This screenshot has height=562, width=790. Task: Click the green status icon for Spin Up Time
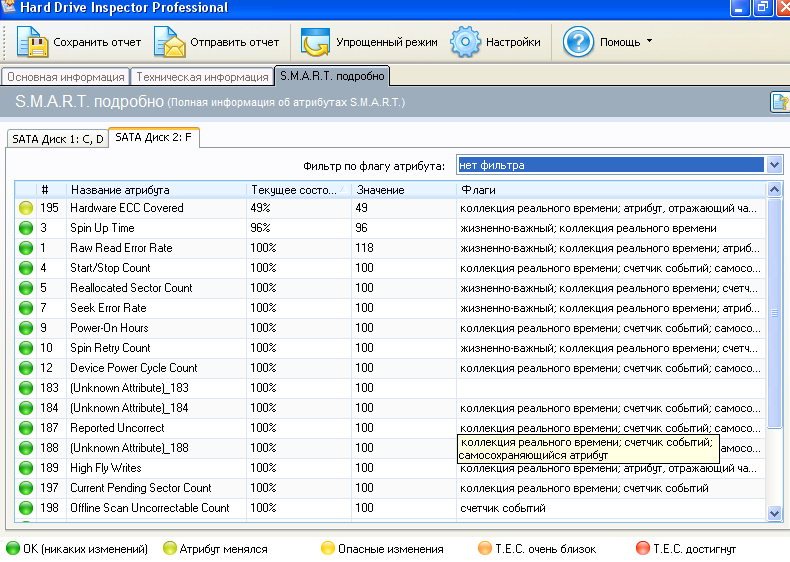point(26,228)
